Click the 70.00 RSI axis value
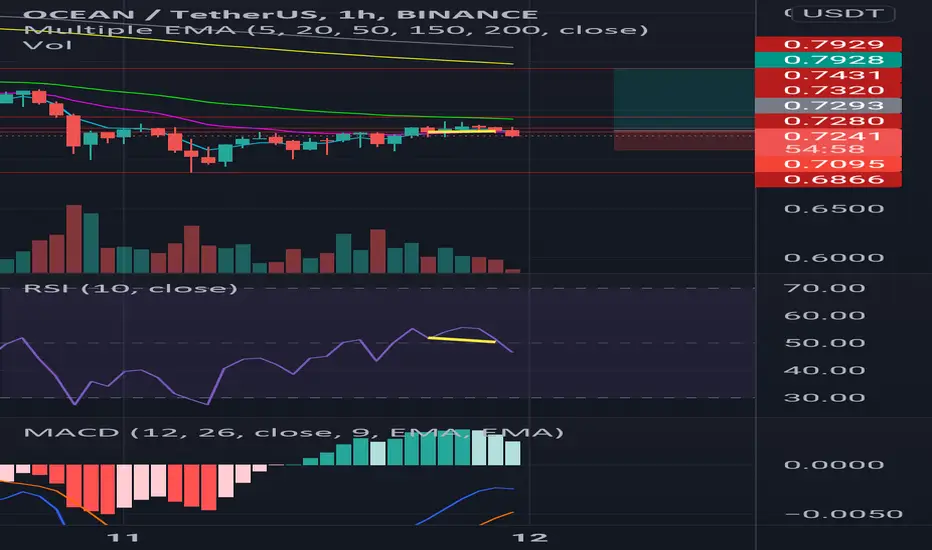The width and height of the screenshot is (932, 550). click(824, 288)
